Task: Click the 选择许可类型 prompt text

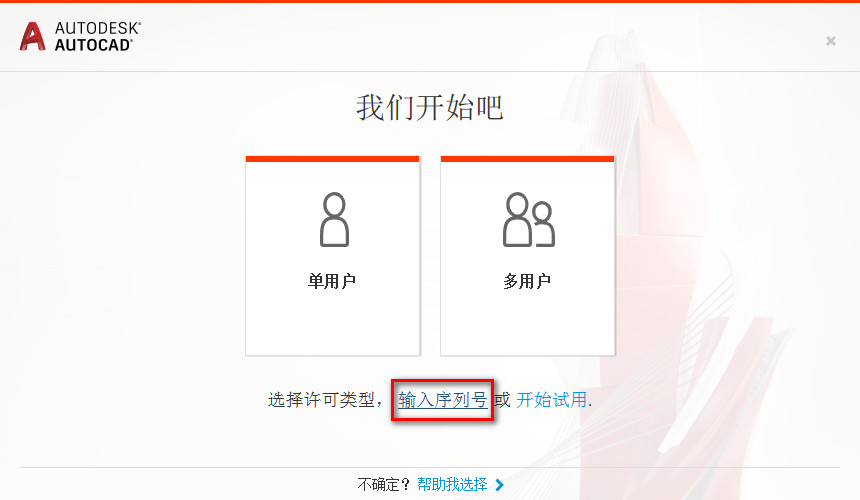Action: [x=321, y=400]
